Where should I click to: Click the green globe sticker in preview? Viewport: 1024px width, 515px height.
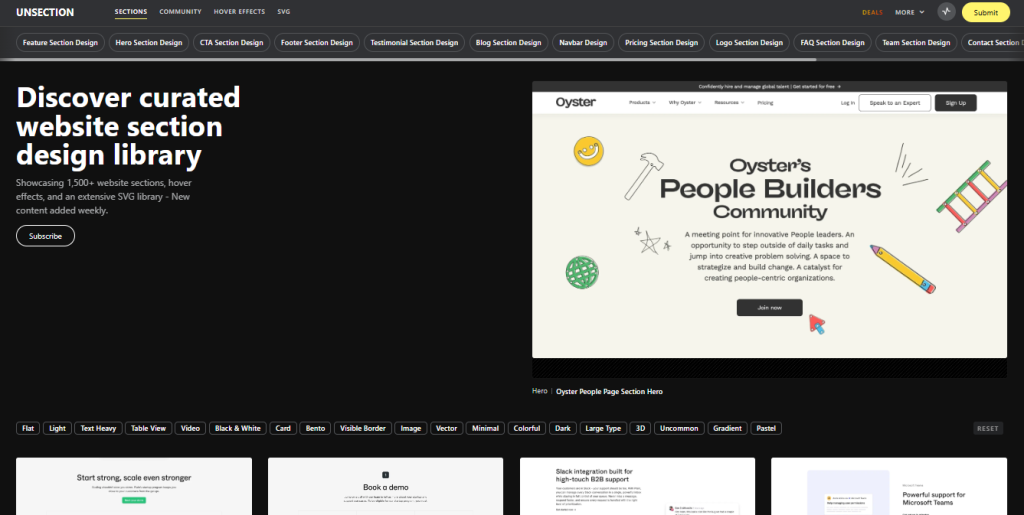click(582, 272)
